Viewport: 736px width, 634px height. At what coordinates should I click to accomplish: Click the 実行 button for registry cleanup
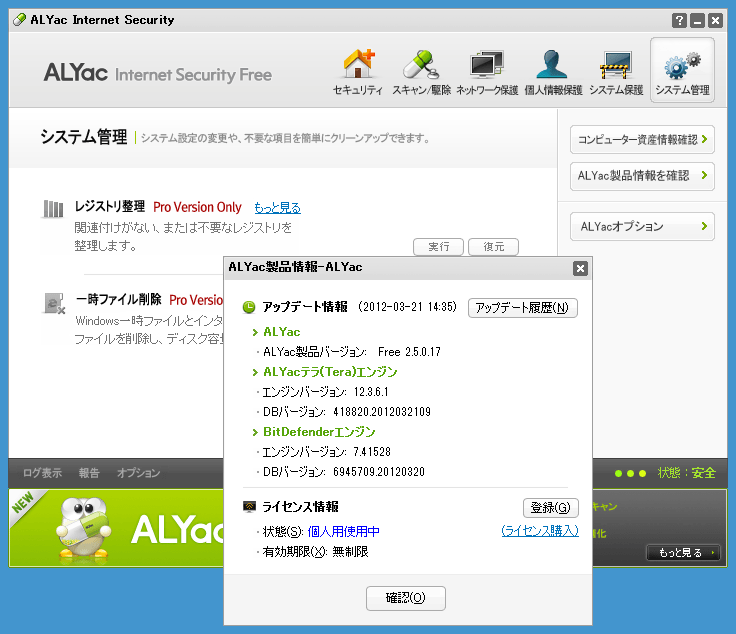click(438, 247)
